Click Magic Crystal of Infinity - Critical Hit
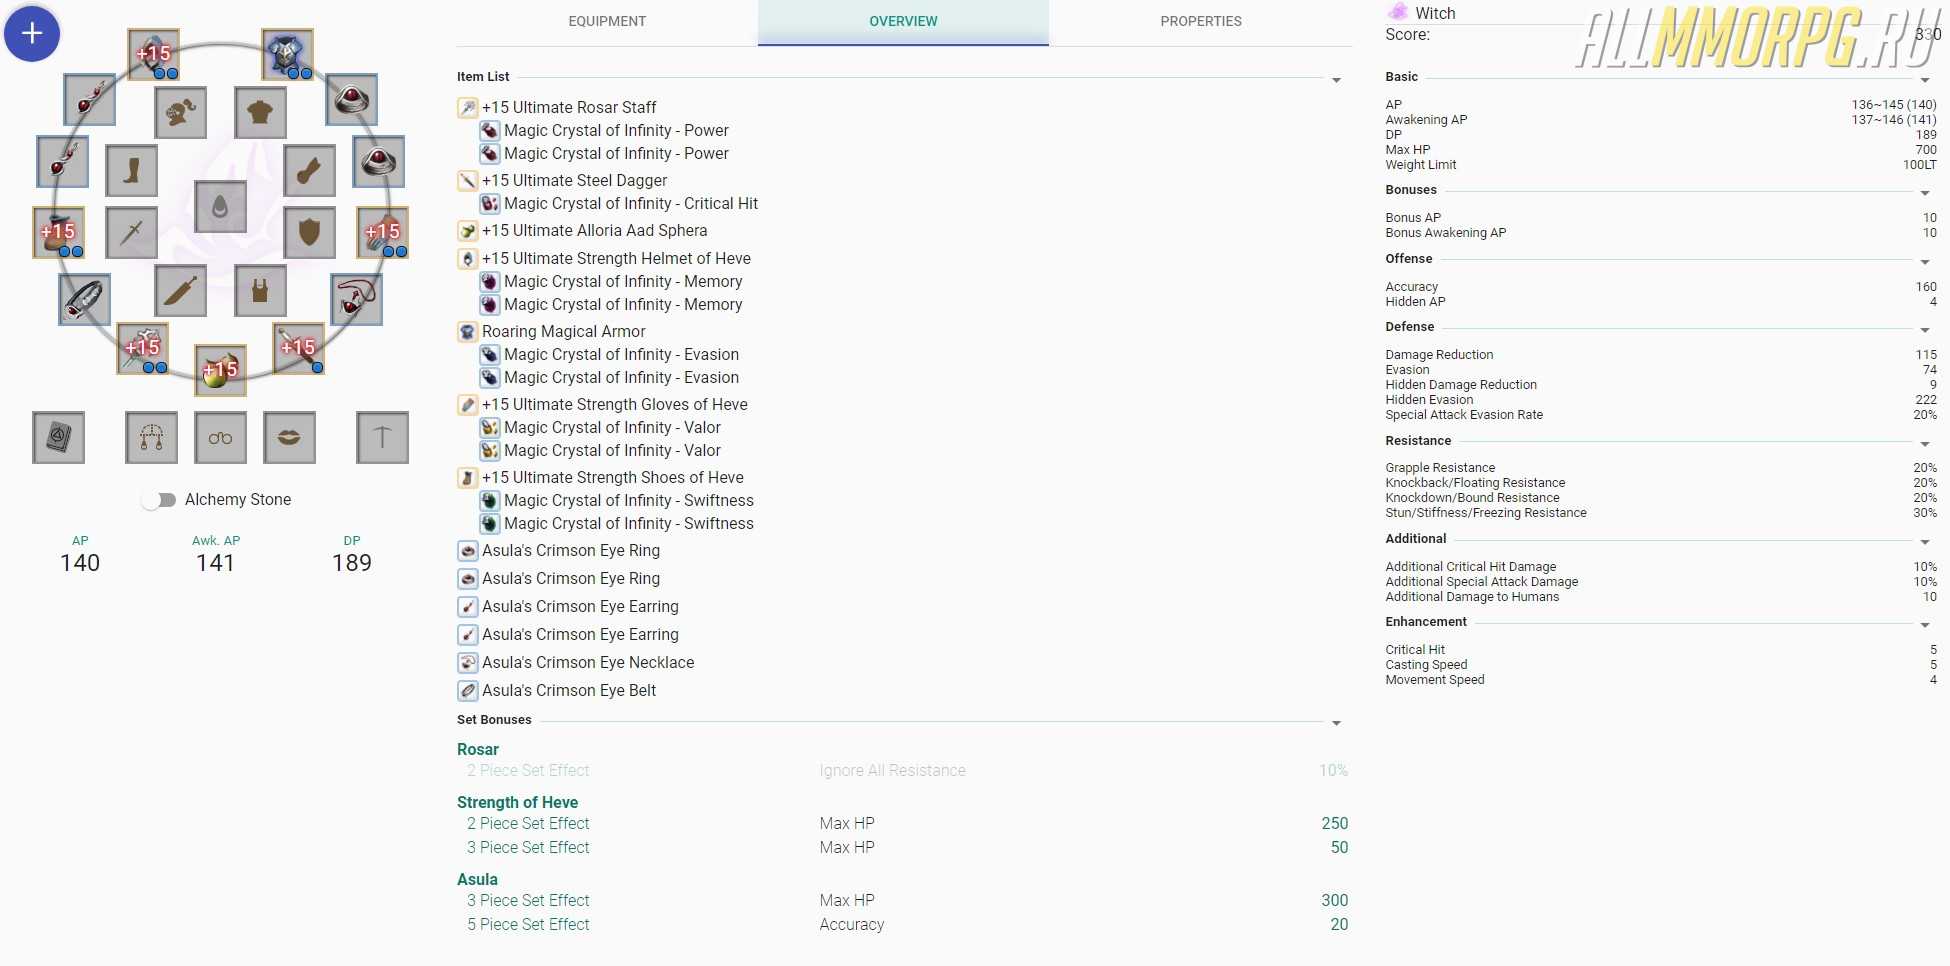The image size is (1950, 966). [631, 203]
